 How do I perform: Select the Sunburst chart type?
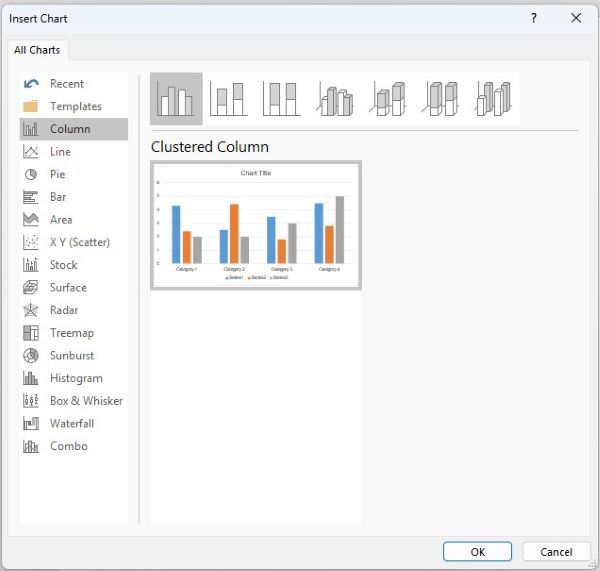pos(73,355)
